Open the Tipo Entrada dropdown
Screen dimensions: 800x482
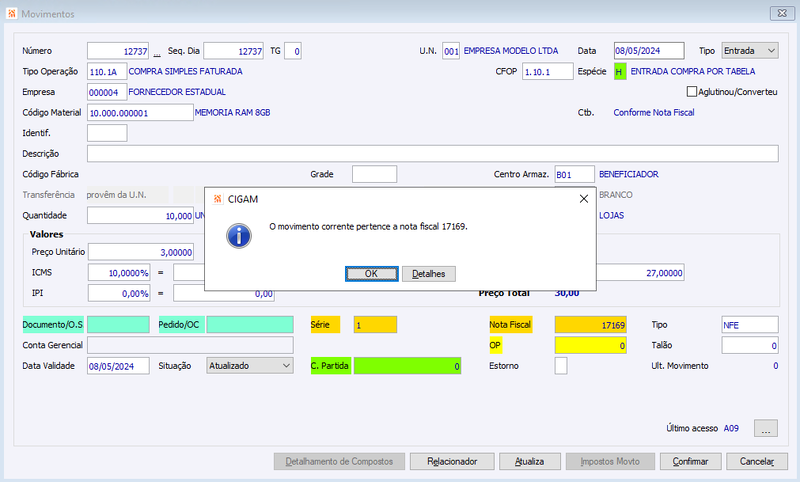(749, 51)
